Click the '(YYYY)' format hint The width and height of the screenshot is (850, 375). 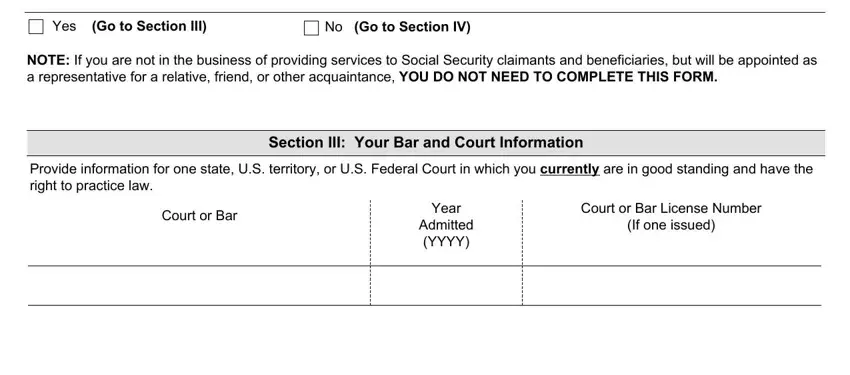click(x=446, y=242)
